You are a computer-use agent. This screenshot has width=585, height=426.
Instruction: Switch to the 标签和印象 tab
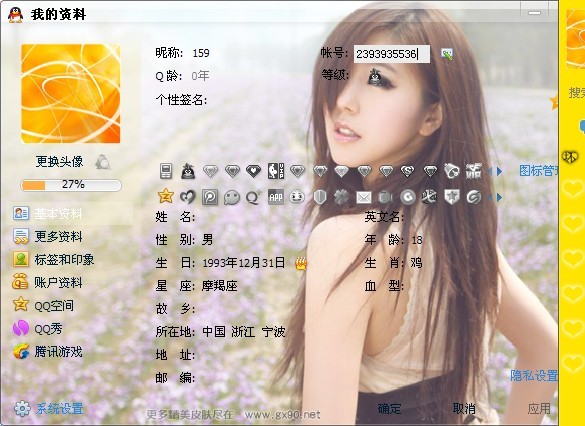coord(54,260)
